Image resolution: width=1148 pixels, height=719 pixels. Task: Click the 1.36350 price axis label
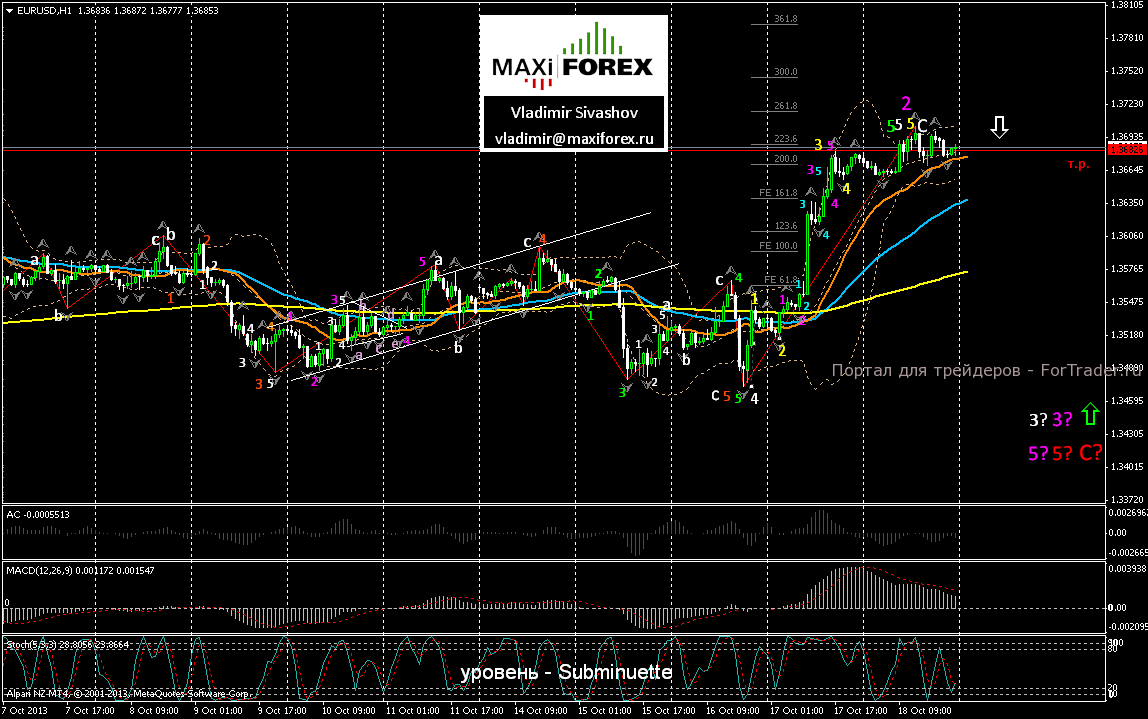coord(1128,203)
